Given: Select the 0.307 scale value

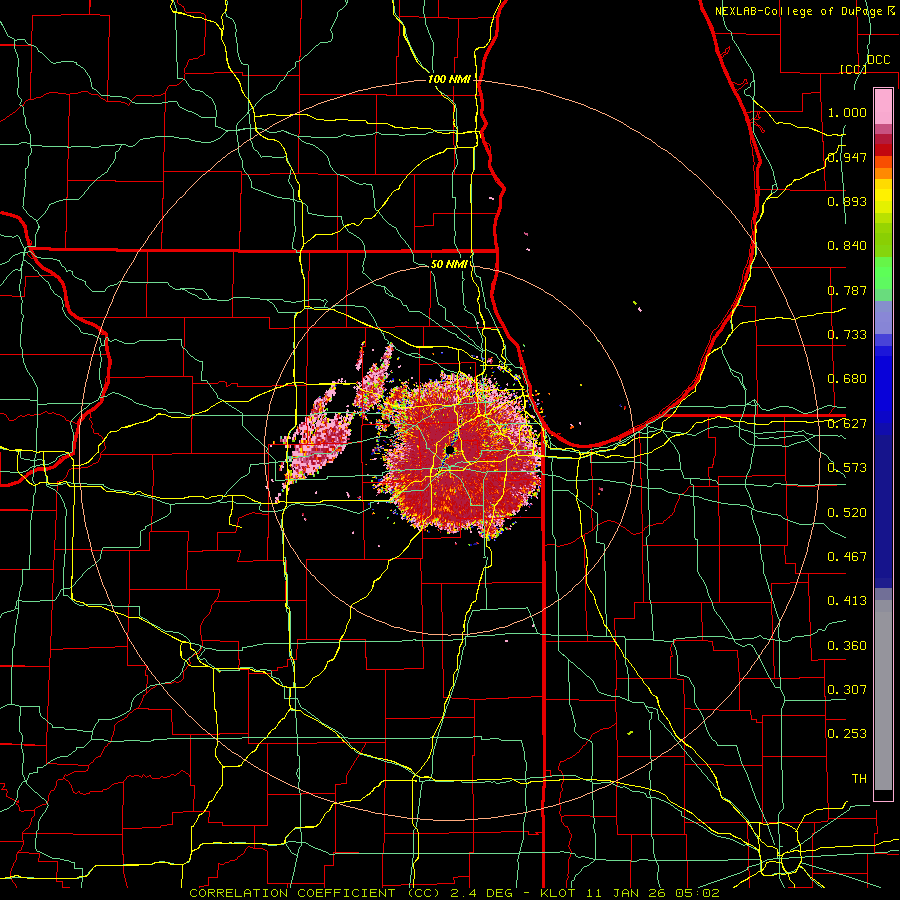Looking at the screenshot, I should pos(847,690).
